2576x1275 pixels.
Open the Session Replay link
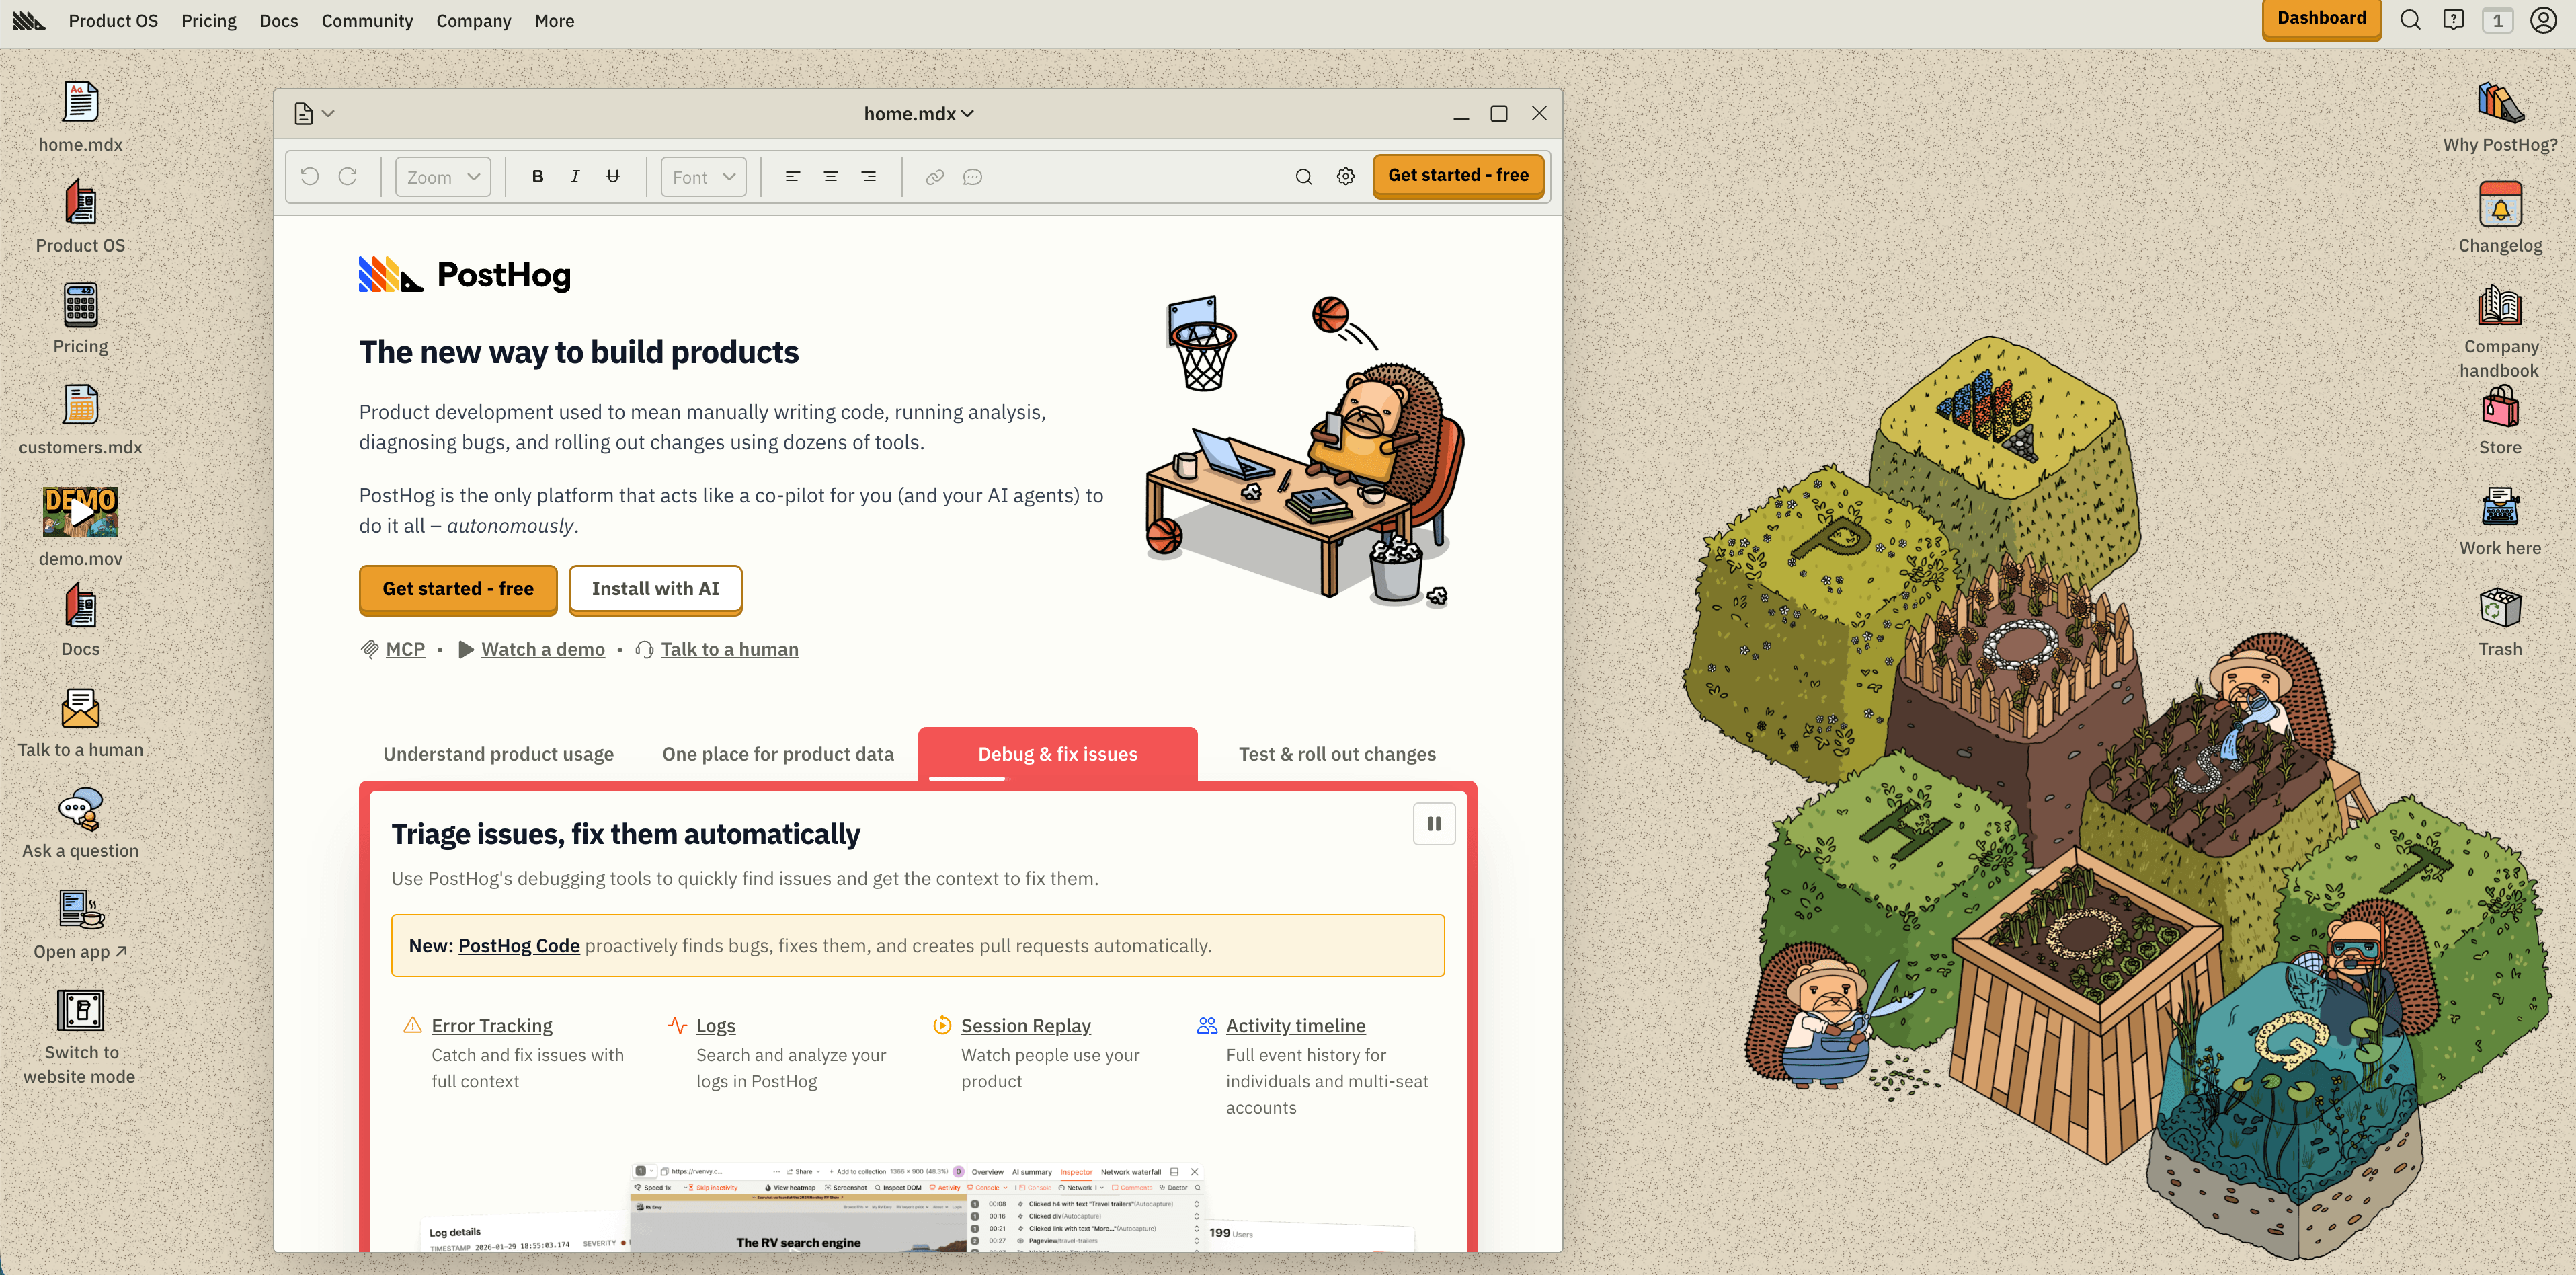pos(1026,1026)
